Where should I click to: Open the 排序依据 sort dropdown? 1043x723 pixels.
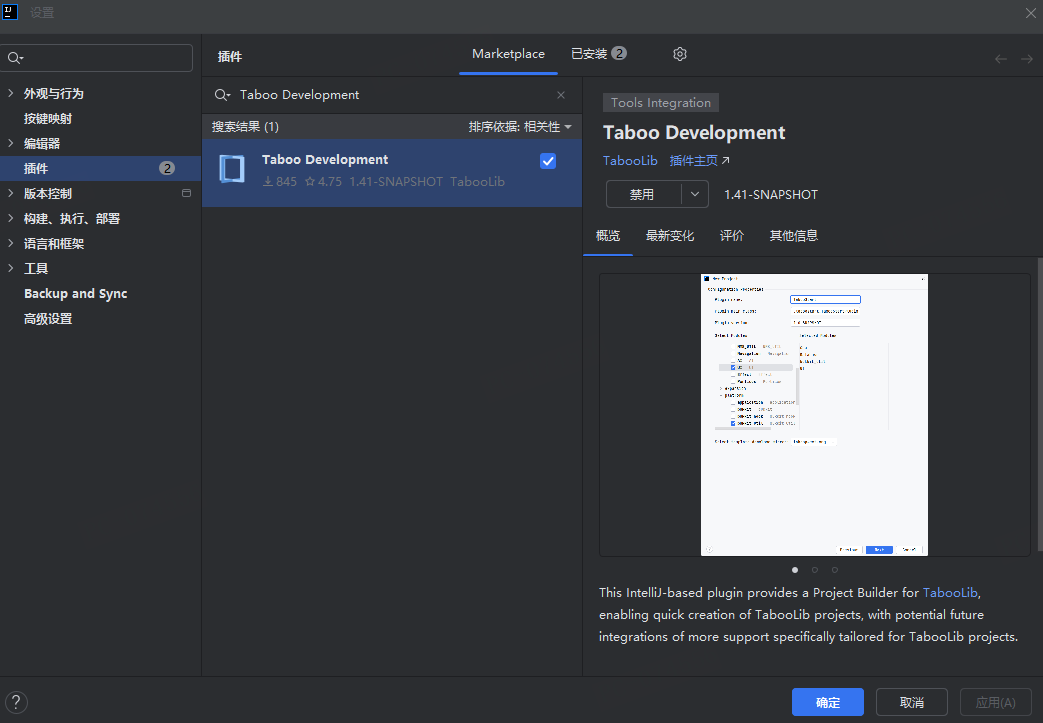click(x=520, y=127)
